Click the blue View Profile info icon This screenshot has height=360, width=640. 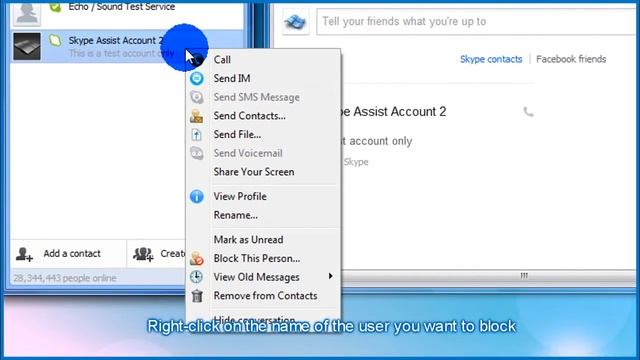click(x=197, y=196)
